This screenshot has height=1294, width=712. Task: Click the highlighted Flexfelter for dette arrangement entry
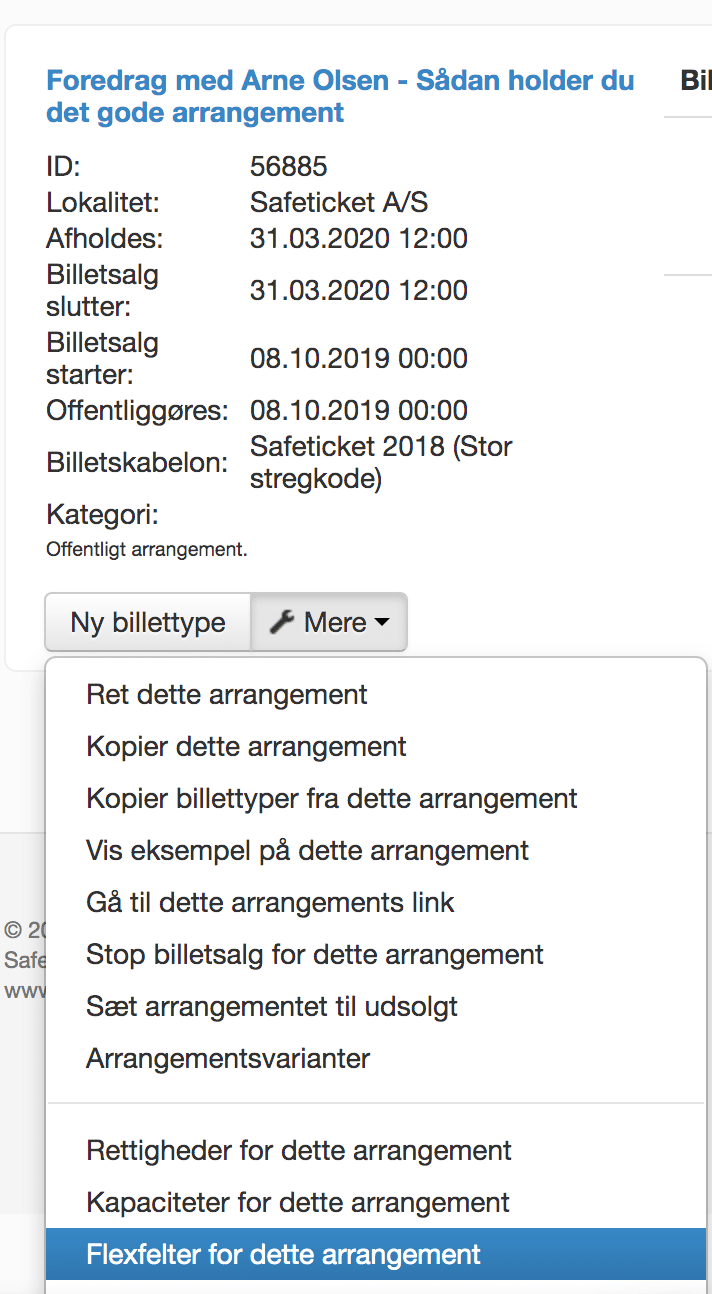click(284, 1254)
